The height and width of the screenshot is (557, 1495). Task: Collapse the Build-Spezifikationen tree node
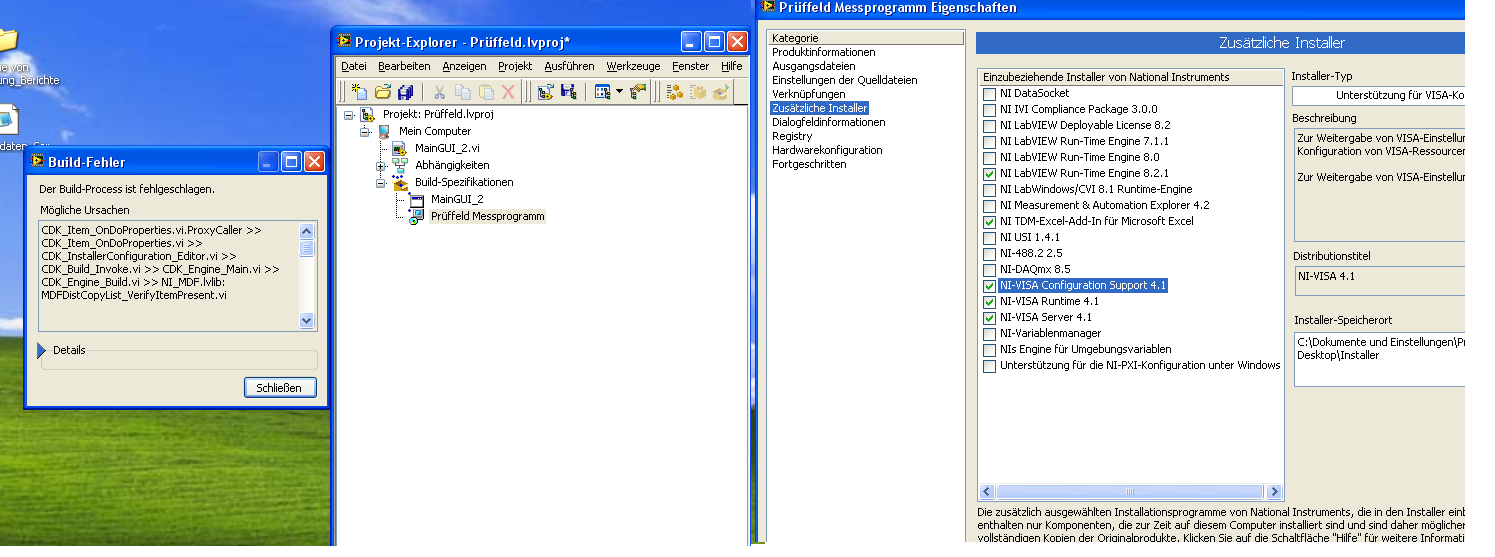point(381,183)
